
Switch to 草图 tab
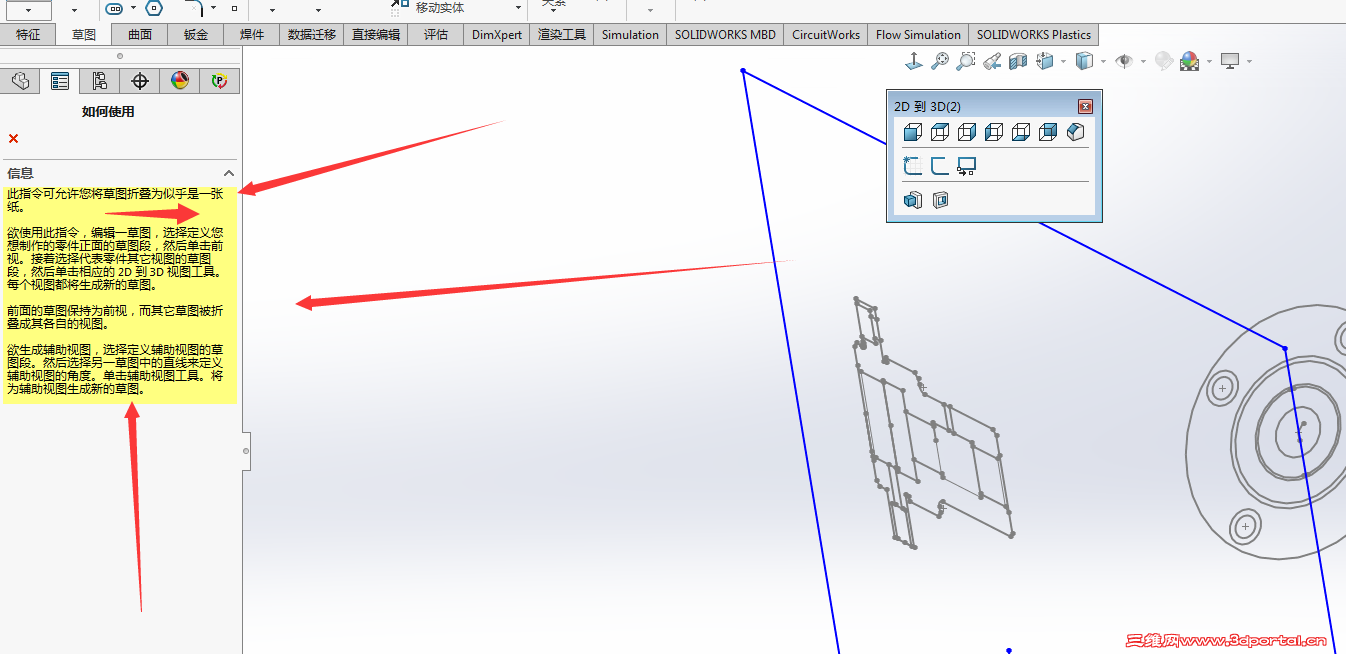click(84, 34)
